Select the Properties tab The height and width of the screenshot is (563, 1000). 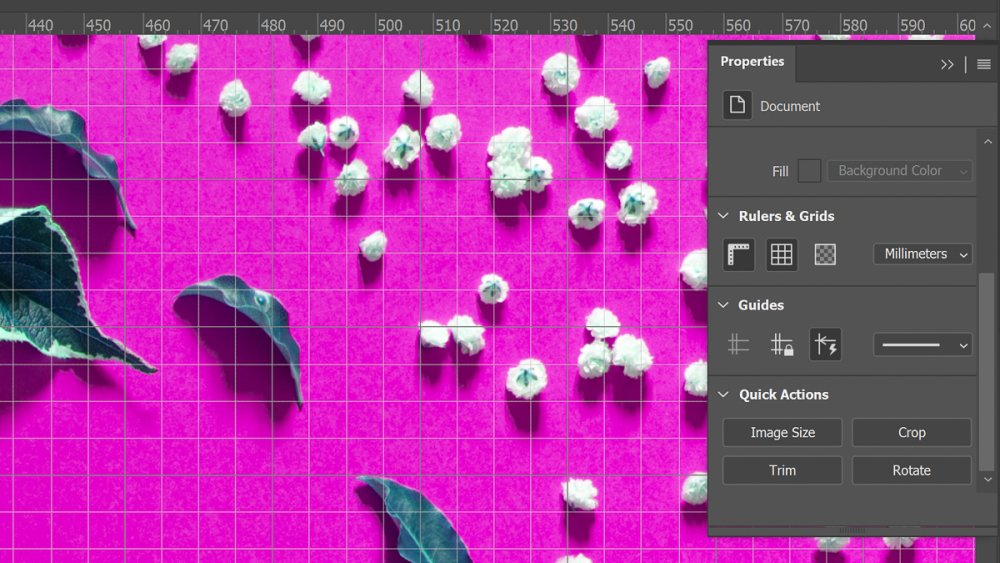coord(752,61)
